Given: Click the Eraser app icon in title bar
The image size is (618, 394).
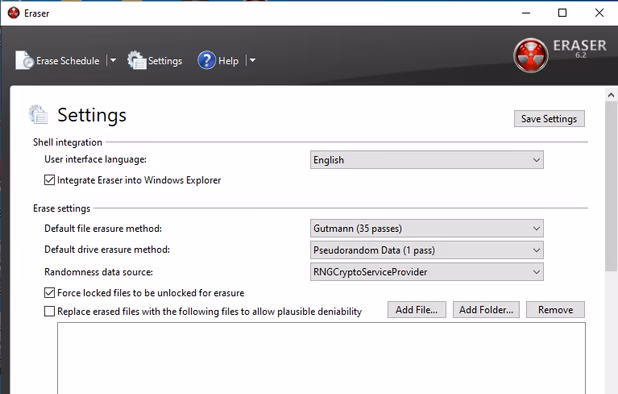Looking at the screenshot, I should pyautogui.click(x=13, y=13).
